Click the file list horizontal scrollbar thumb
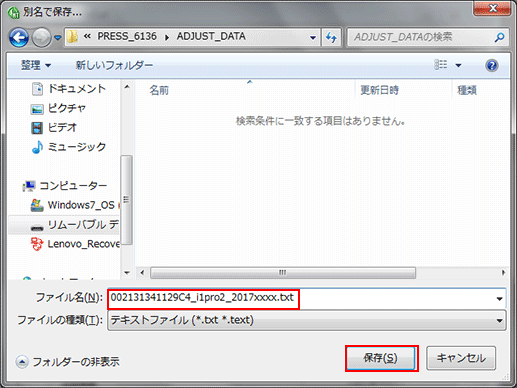The height and width of the screenshot is (388, 517). coord(283,273)
